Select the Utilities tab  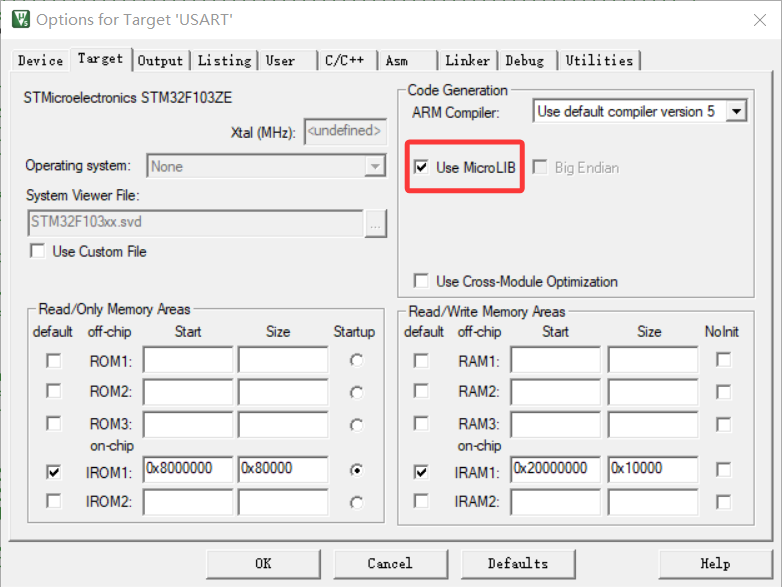pos(599,61)
